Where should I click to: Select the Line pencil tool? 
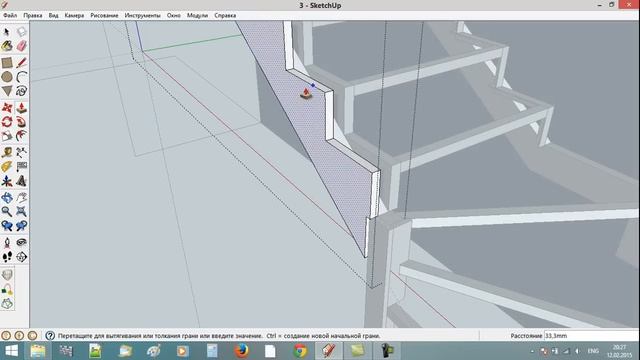click(x=21, y=62)
